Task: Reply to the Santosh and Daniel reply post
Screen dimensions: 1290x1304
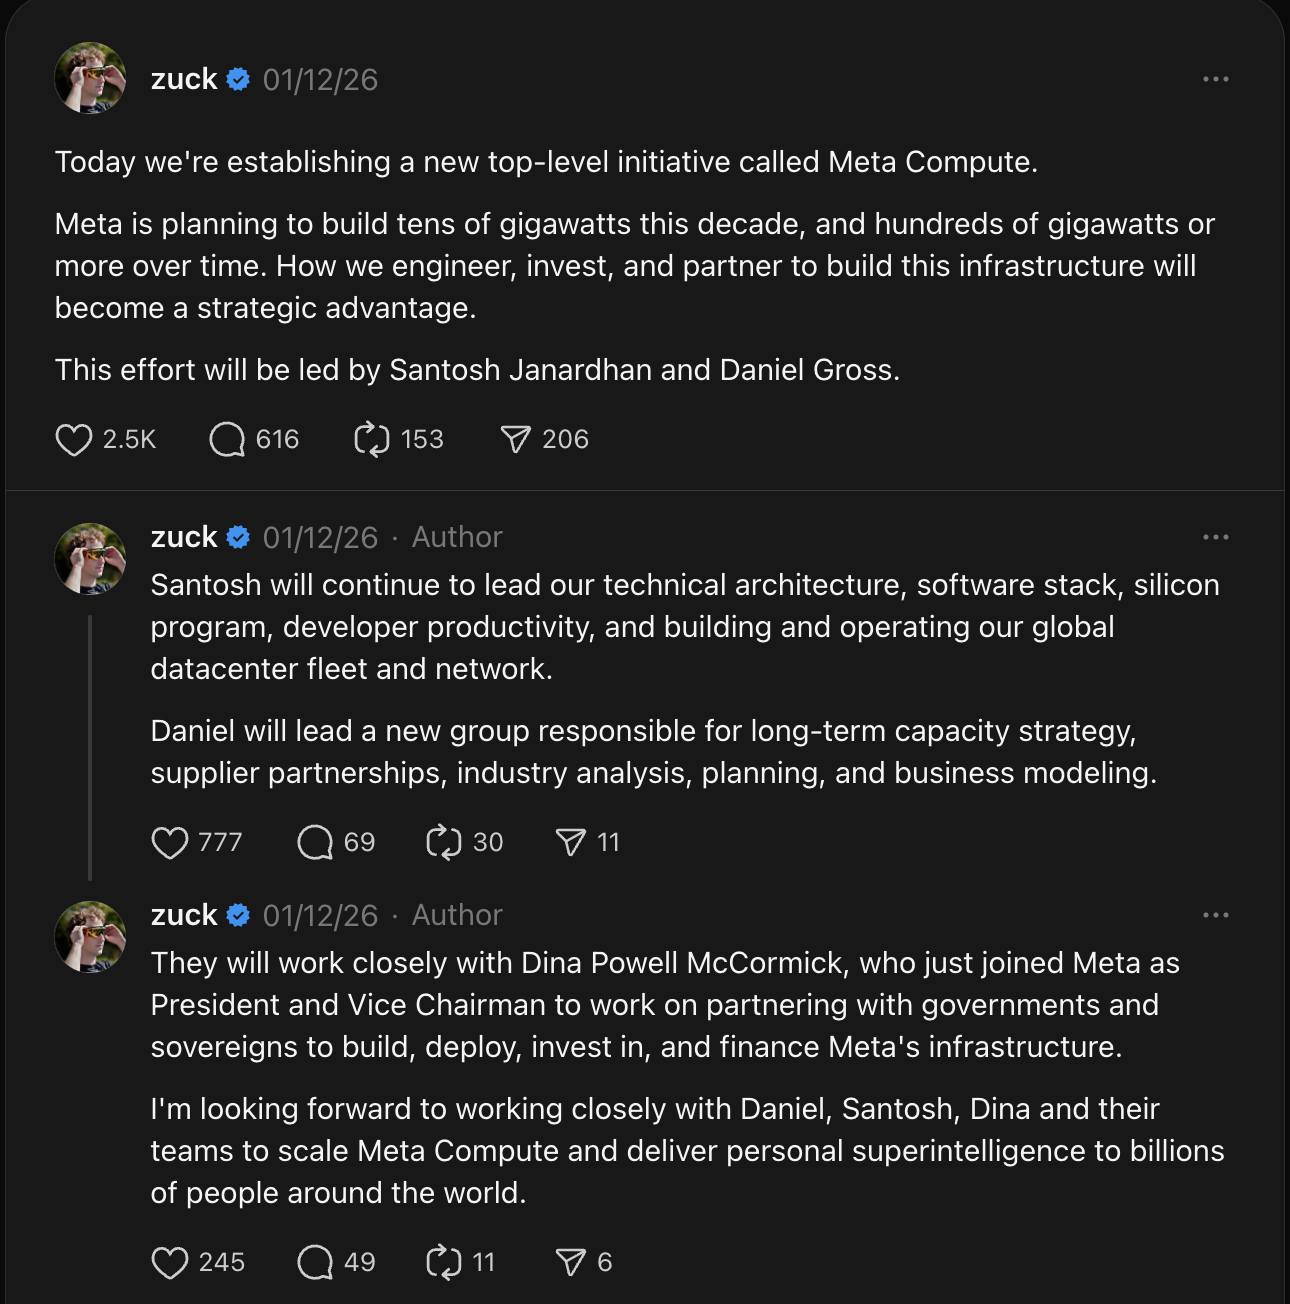Action: (x=315, y=841)
